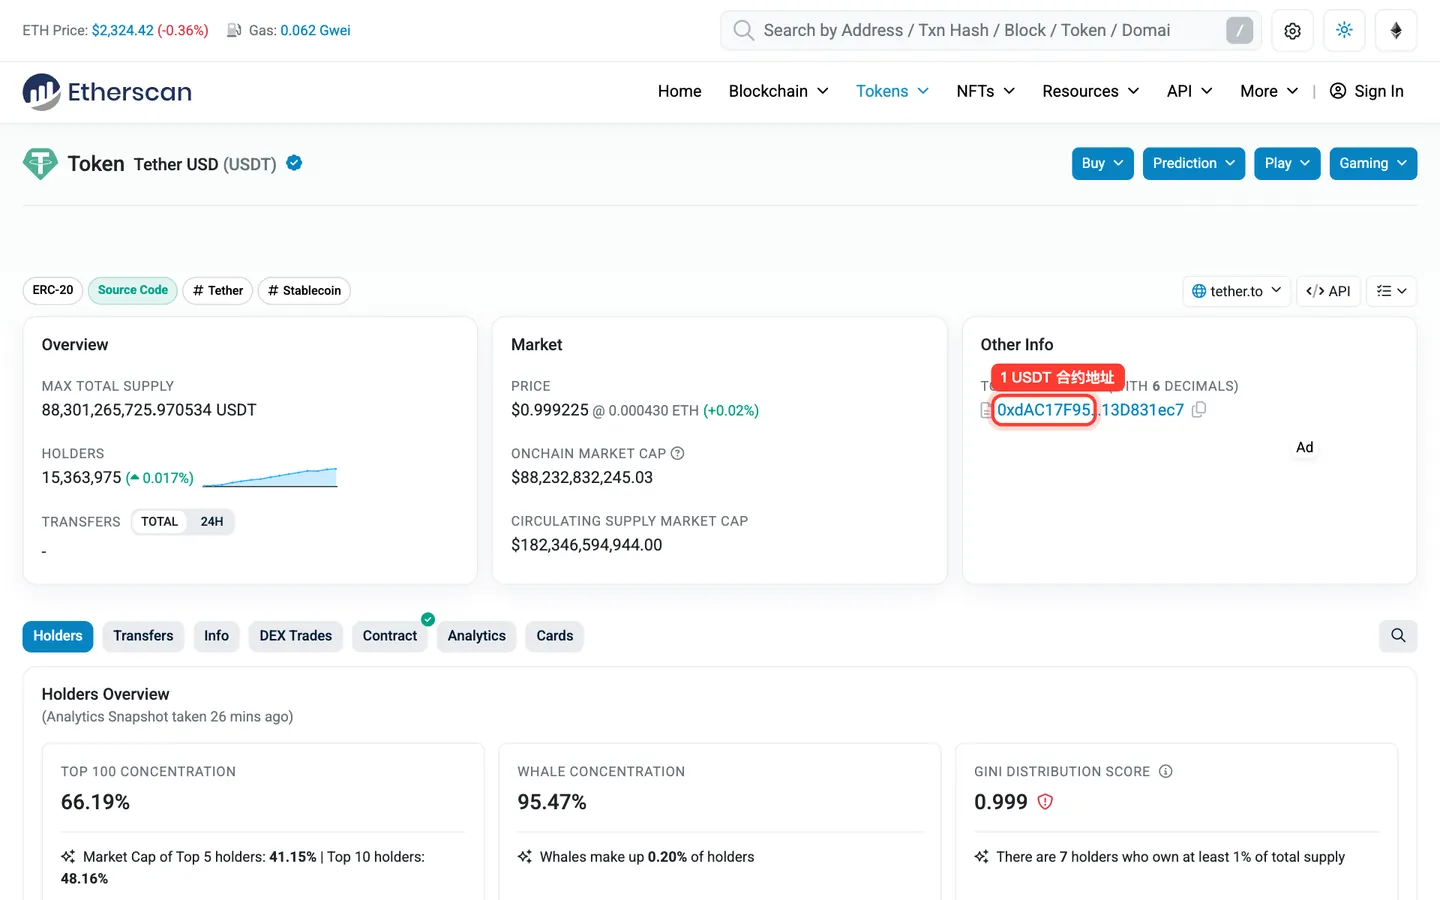Focus the address search input field
This screenshot has width=1440, height=900.
(x=990, y=30)
